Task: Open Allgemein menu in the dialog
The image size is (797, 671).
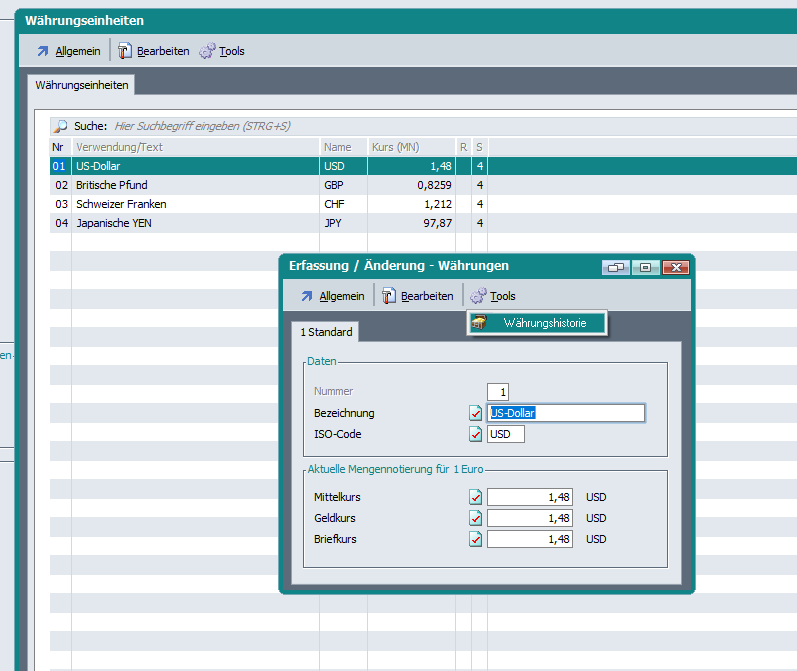Action: [x=332, y=296]
